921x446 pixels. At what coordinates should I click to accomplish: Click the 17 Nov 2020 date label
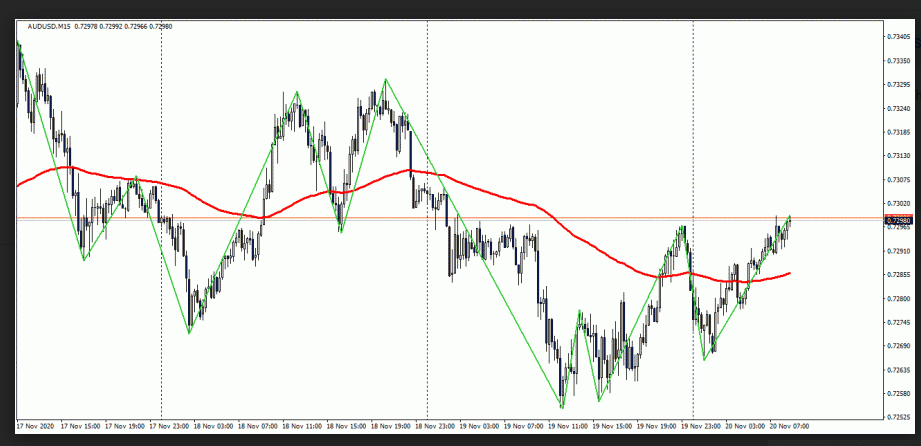pyautogui.click(x=33, y=425)
